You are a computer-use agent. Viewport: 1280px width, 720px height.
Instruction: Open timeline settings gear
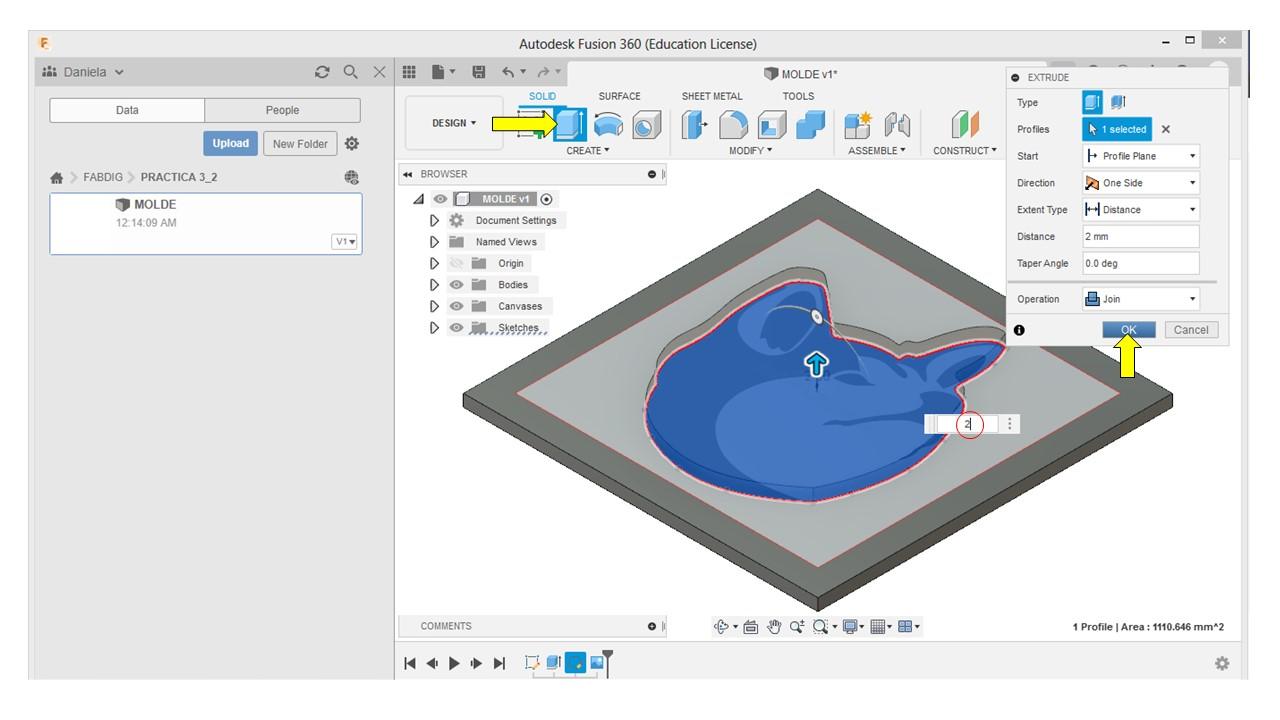[x=1222, y=663]
